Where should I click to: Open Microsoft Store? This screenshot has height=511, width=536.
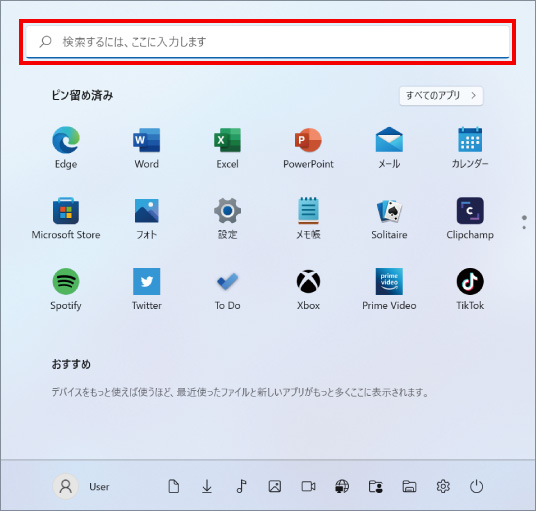point(66,218)
